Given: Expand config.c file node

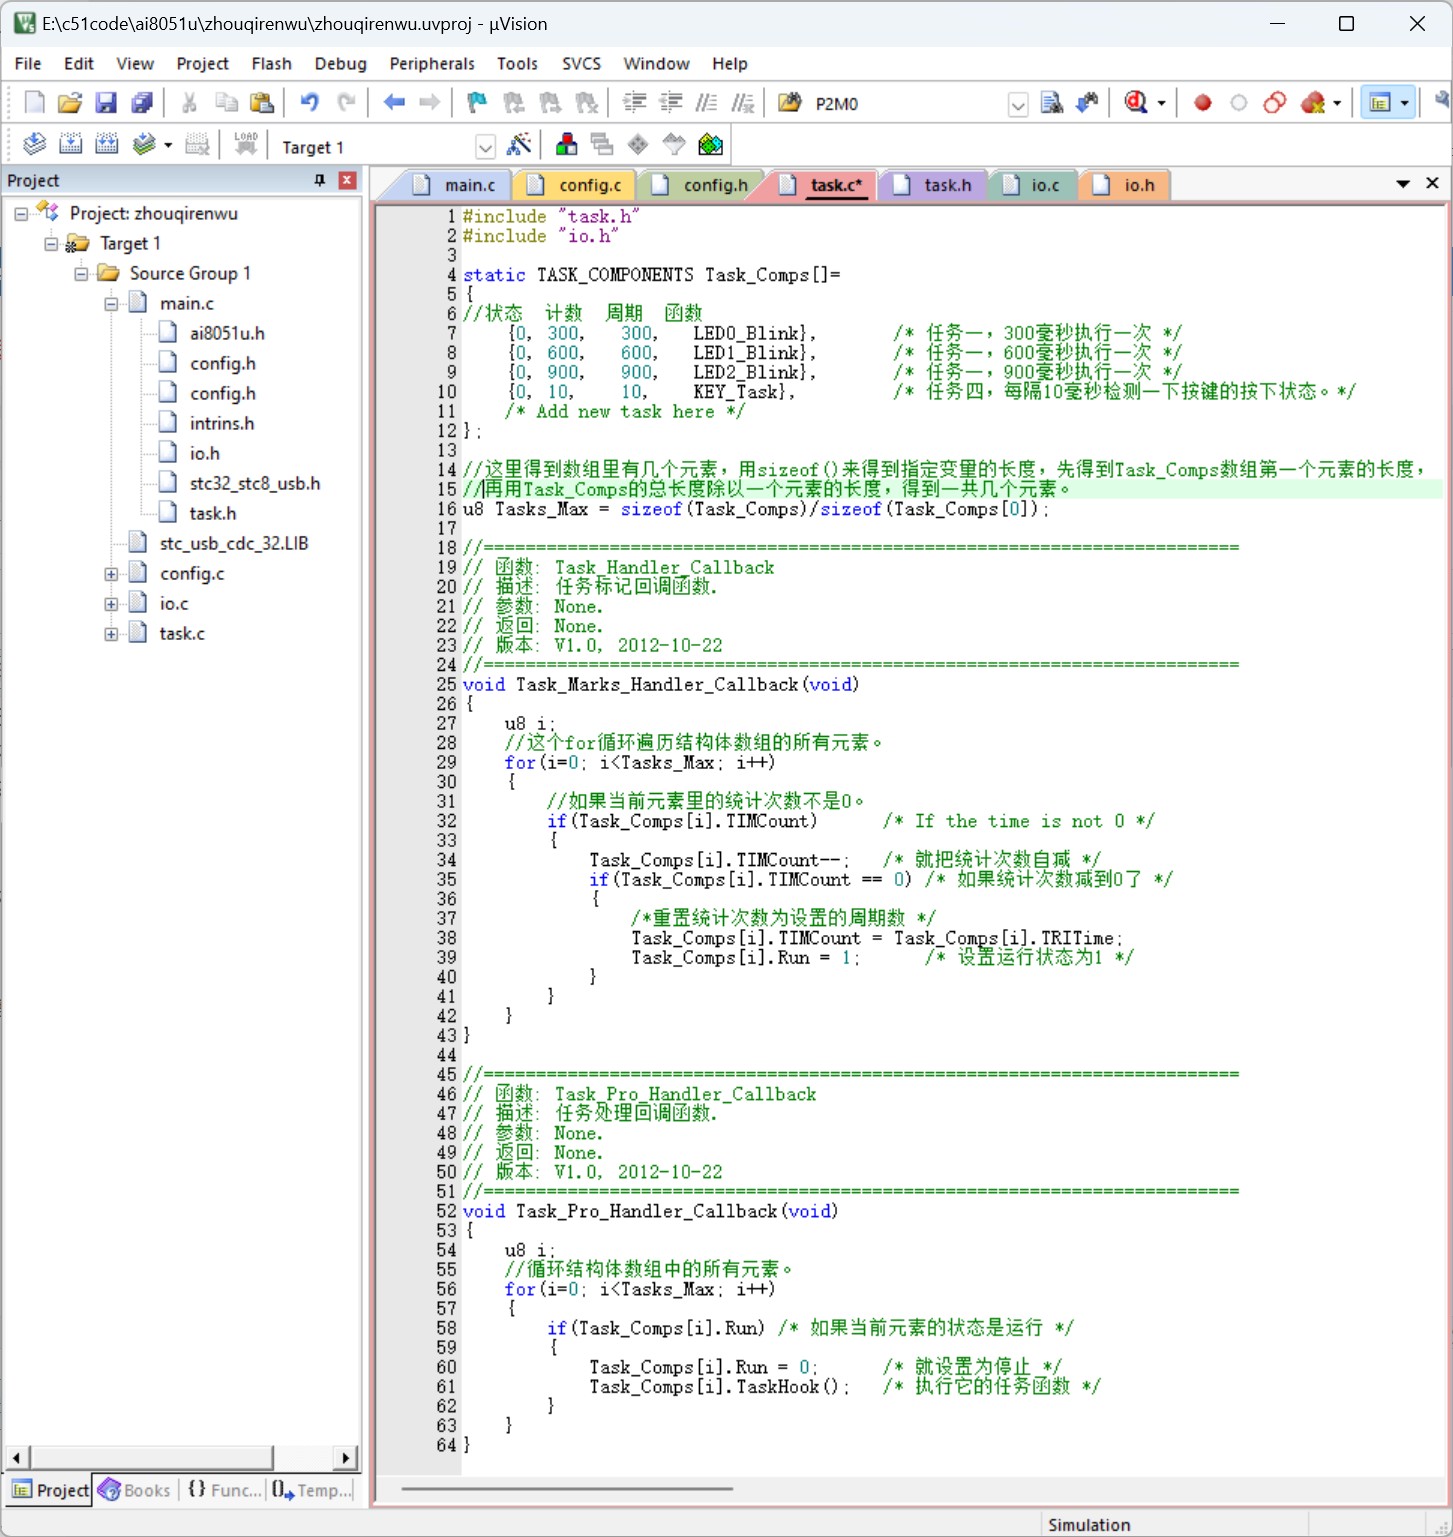Looking at the screenshot, I should pos(111,574).
